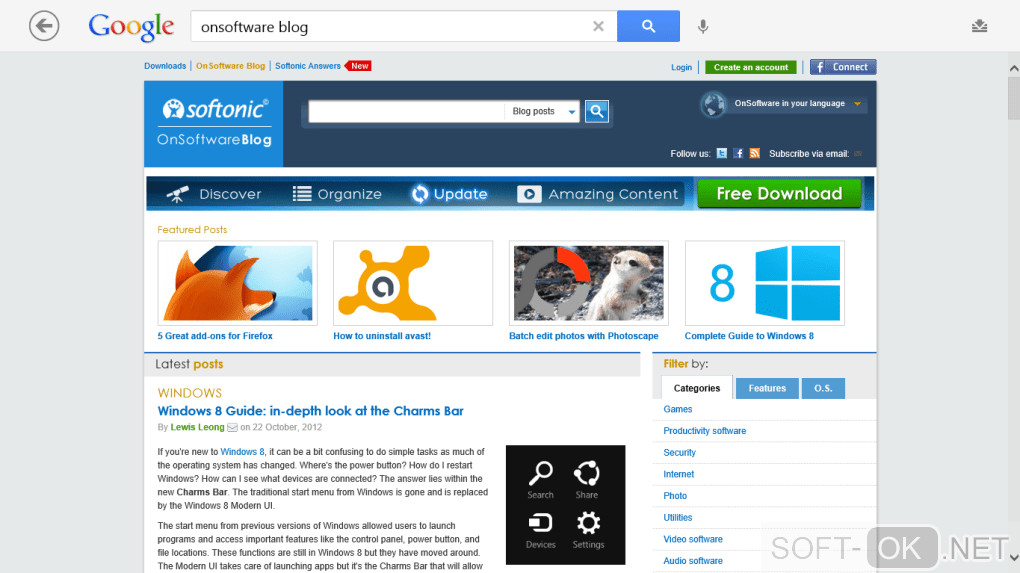This screenshot has width=1020, height=573.
Task: Filter by Video software category
Action: (693, 539)
